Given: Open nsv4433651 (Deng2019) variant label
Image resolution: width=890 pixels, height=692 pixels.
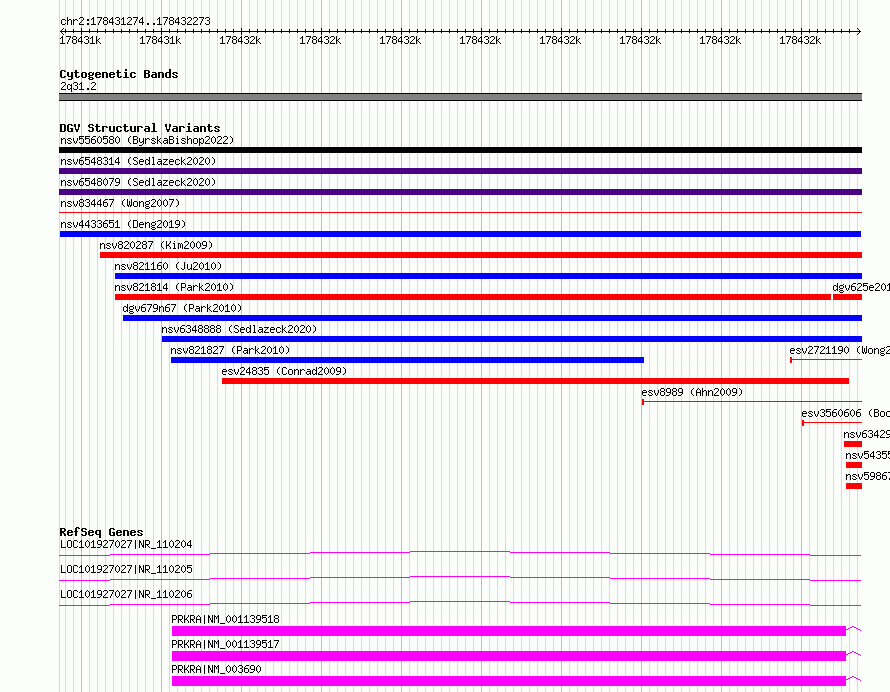Looking at the screenshot, I should [123, 224].
